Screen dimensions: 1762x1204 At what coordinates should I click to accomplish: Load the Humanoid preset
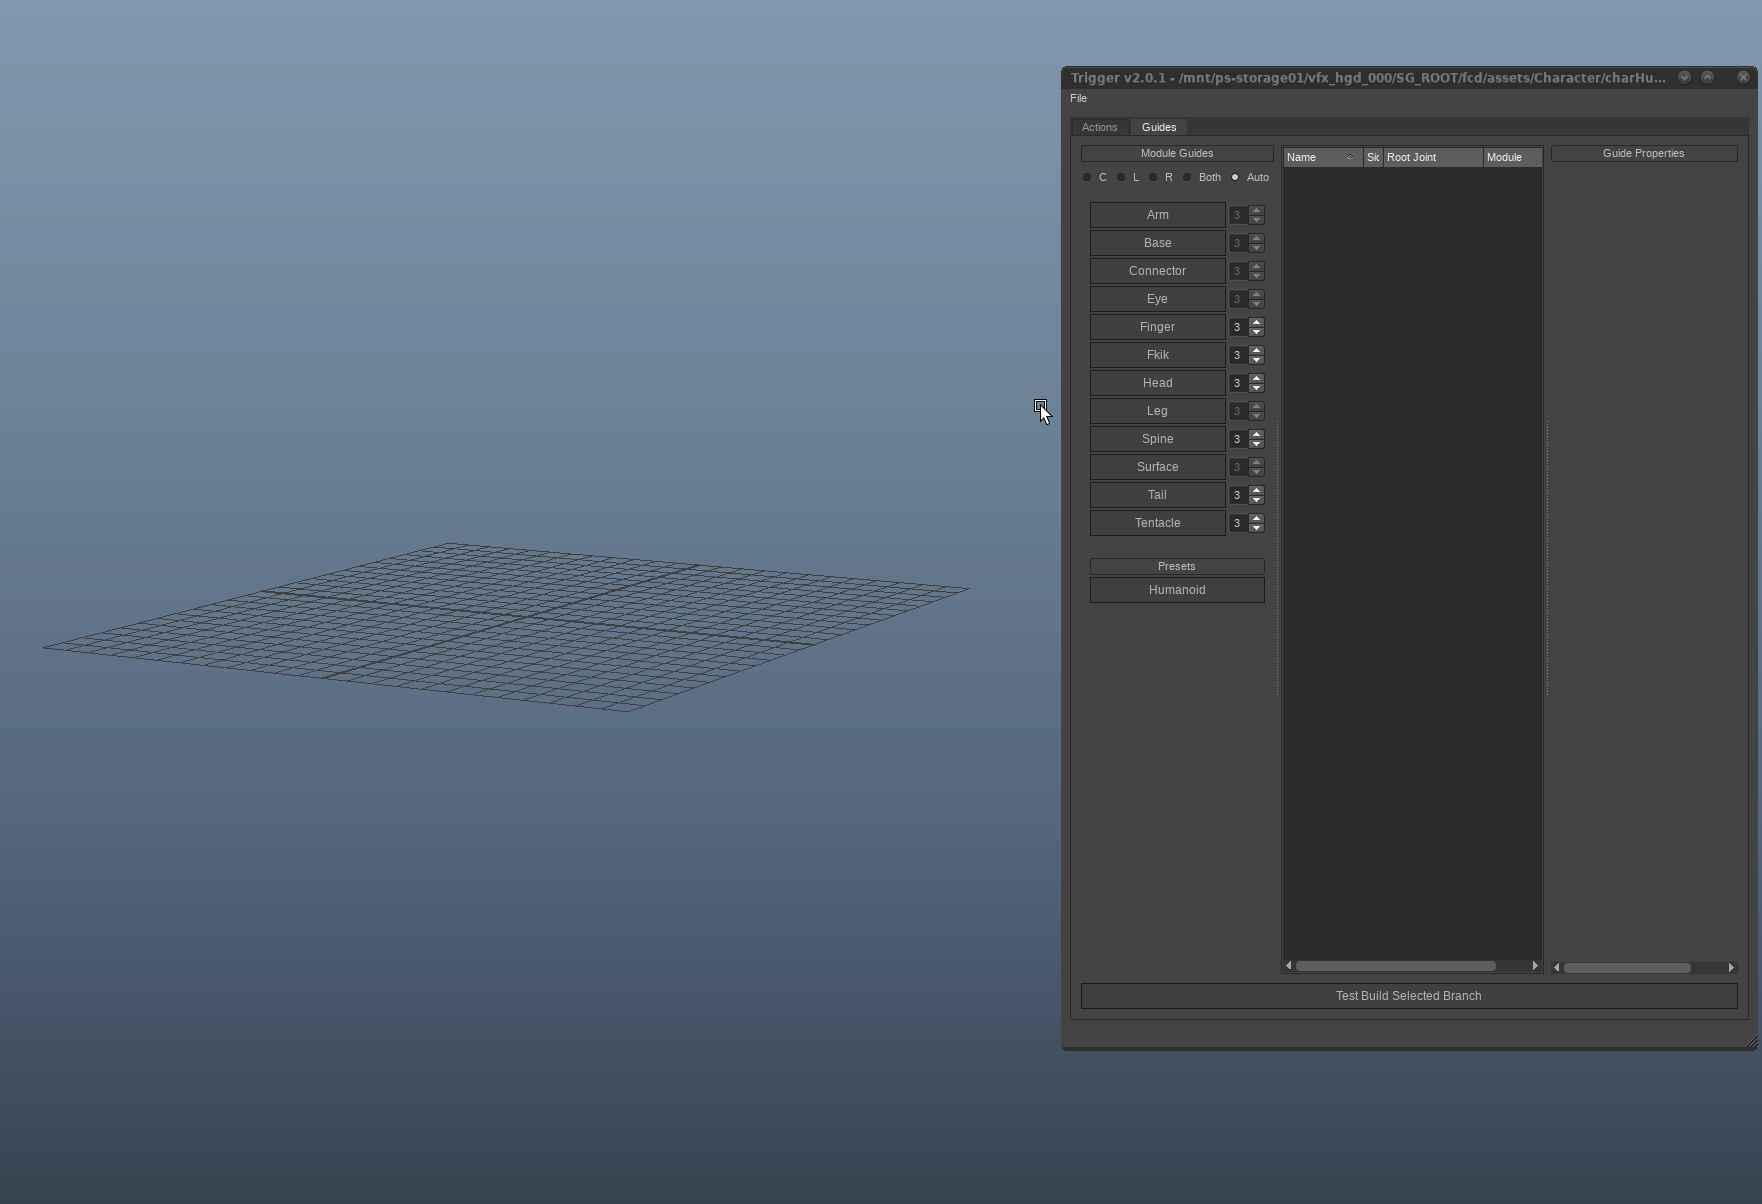tap(1177, 590)
